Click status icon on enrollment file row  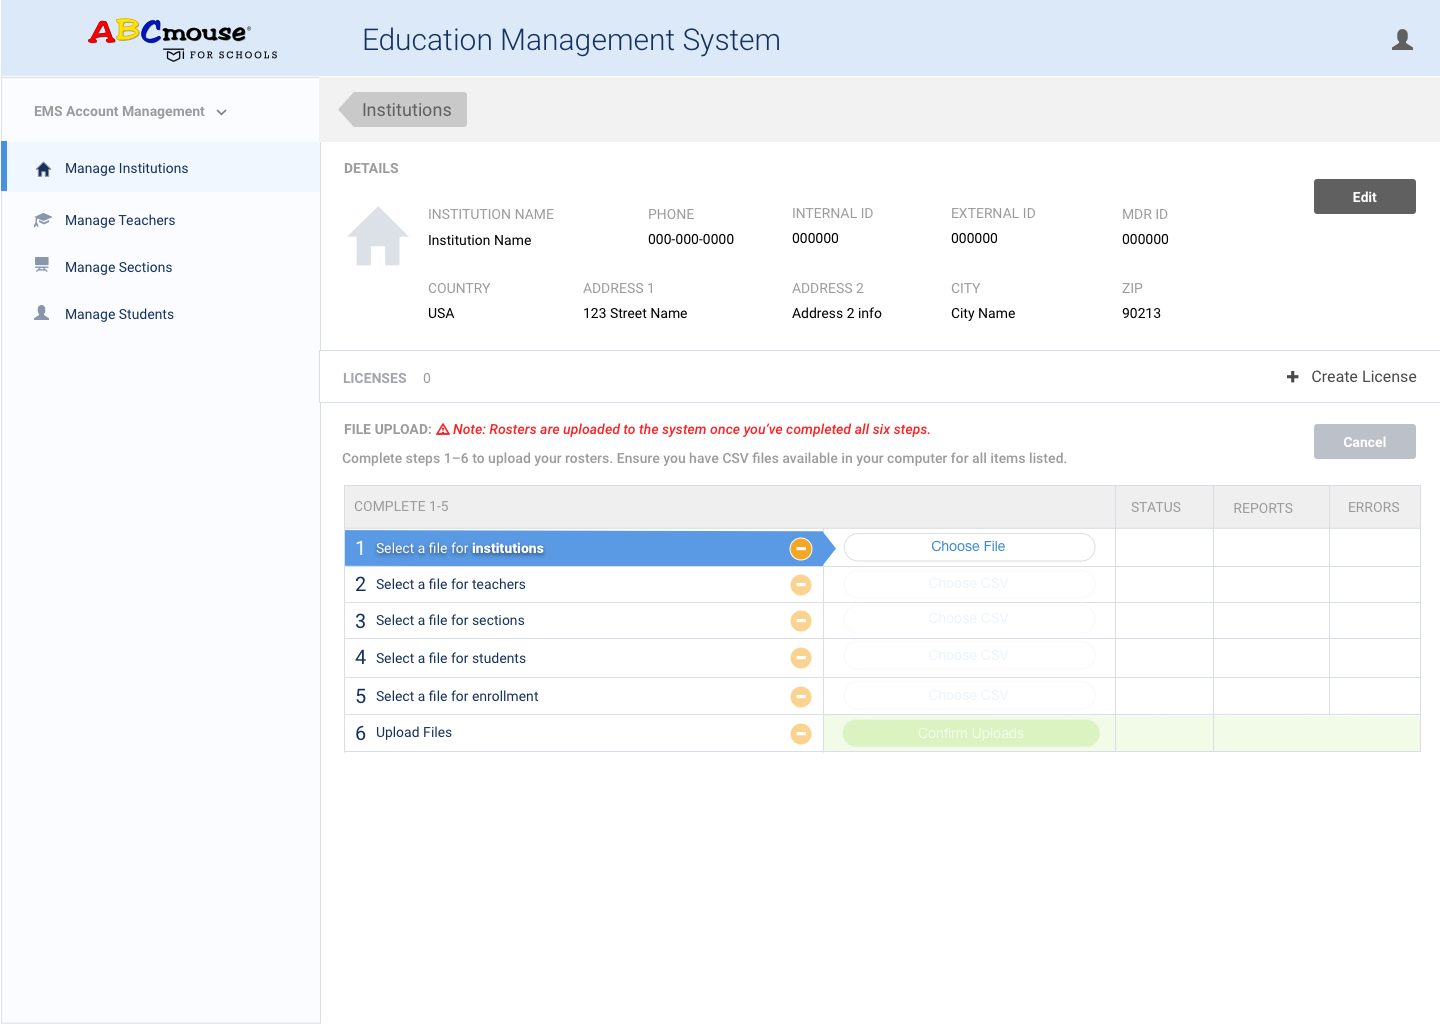801,696
